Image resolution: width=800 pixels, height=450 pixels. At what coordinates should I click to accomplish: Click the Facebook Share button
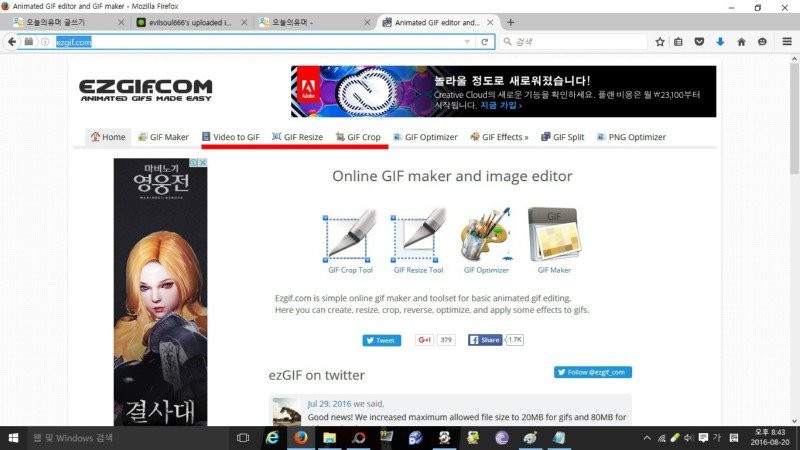(x=485, y=340)
